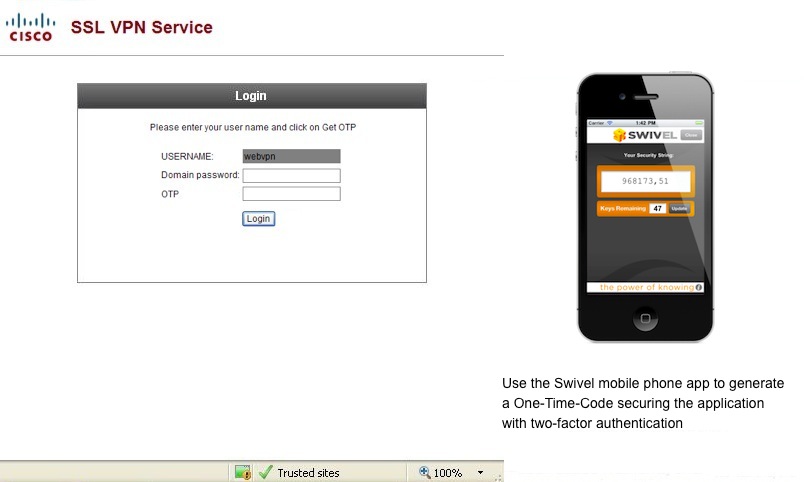
Task: Click the Close button on the Swivel app
Action: pyautogui.click(x=691, y=135)
